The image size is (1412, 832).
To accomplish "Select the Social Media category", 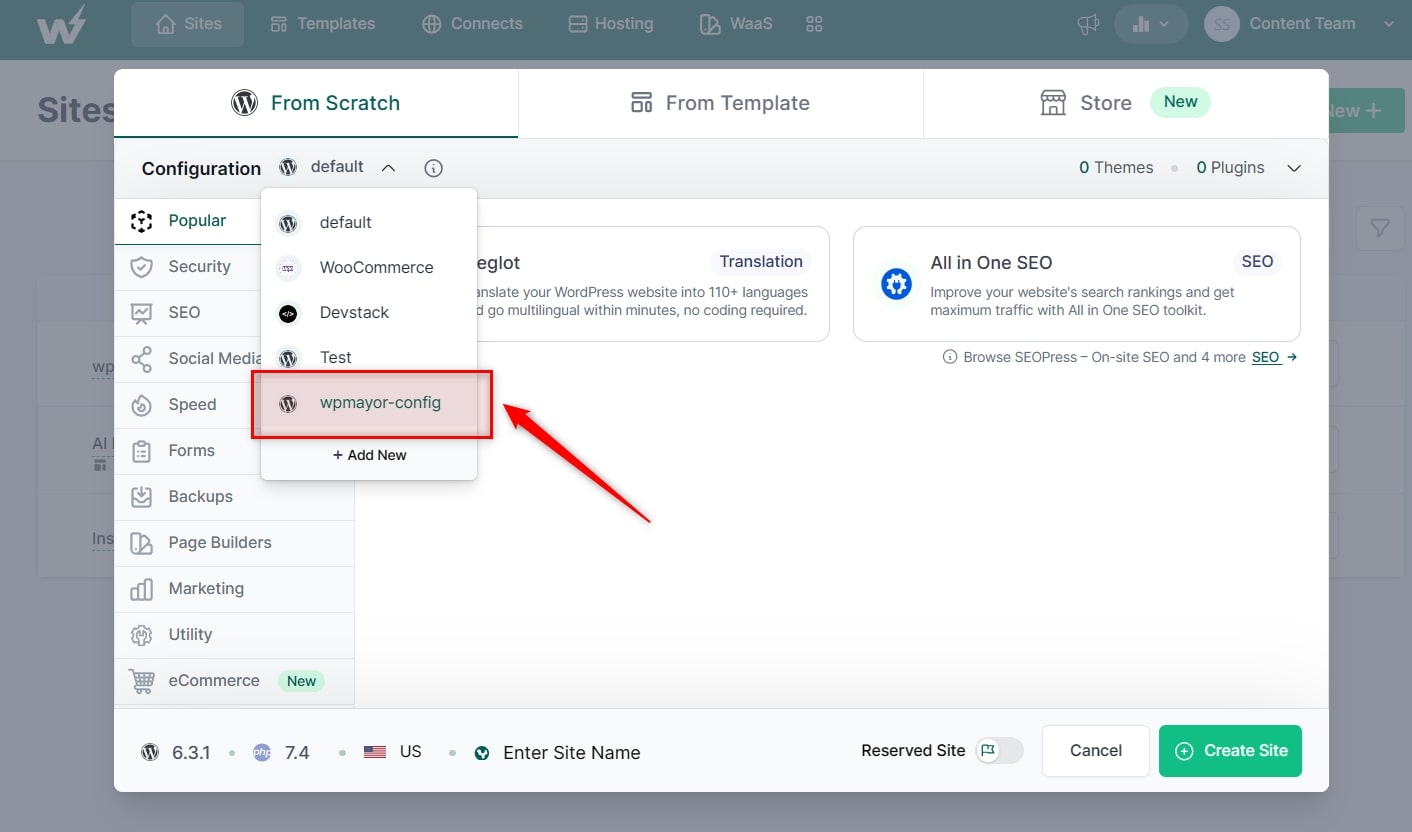I will coord(188,358).
